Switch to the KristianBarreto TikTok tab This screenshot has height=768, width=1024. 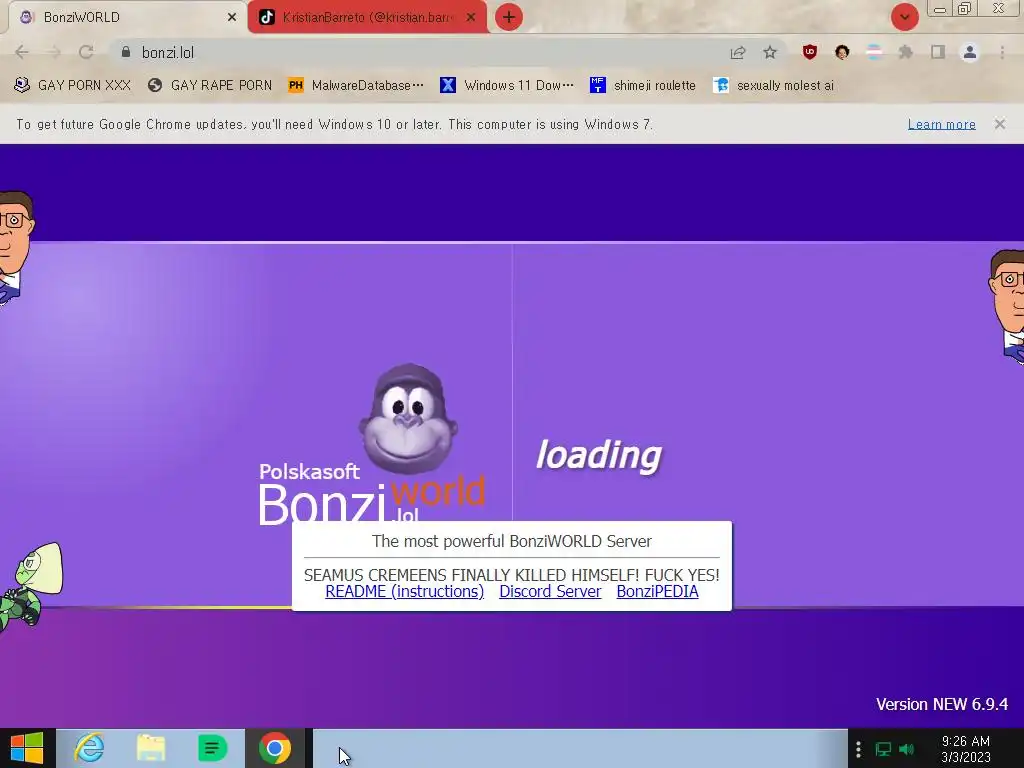point(367,18)
